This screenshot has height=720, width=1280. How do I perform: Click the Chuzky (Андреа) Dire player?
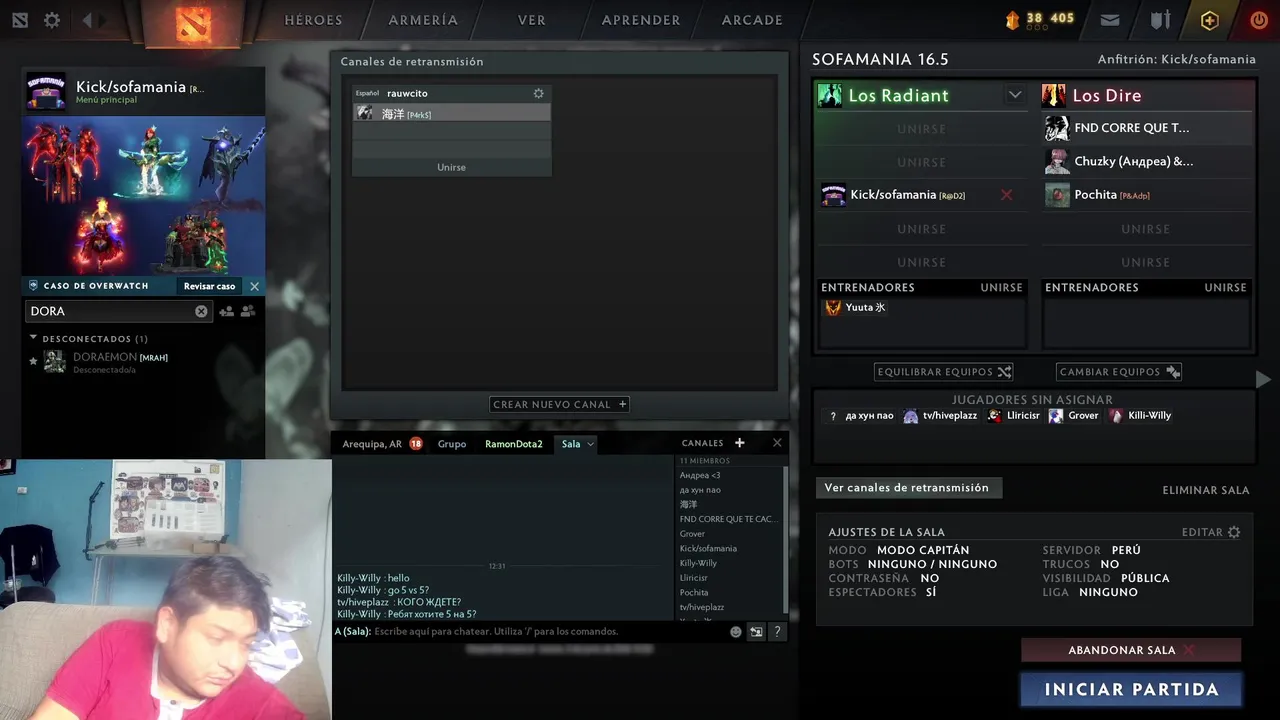pos(1146,161)
